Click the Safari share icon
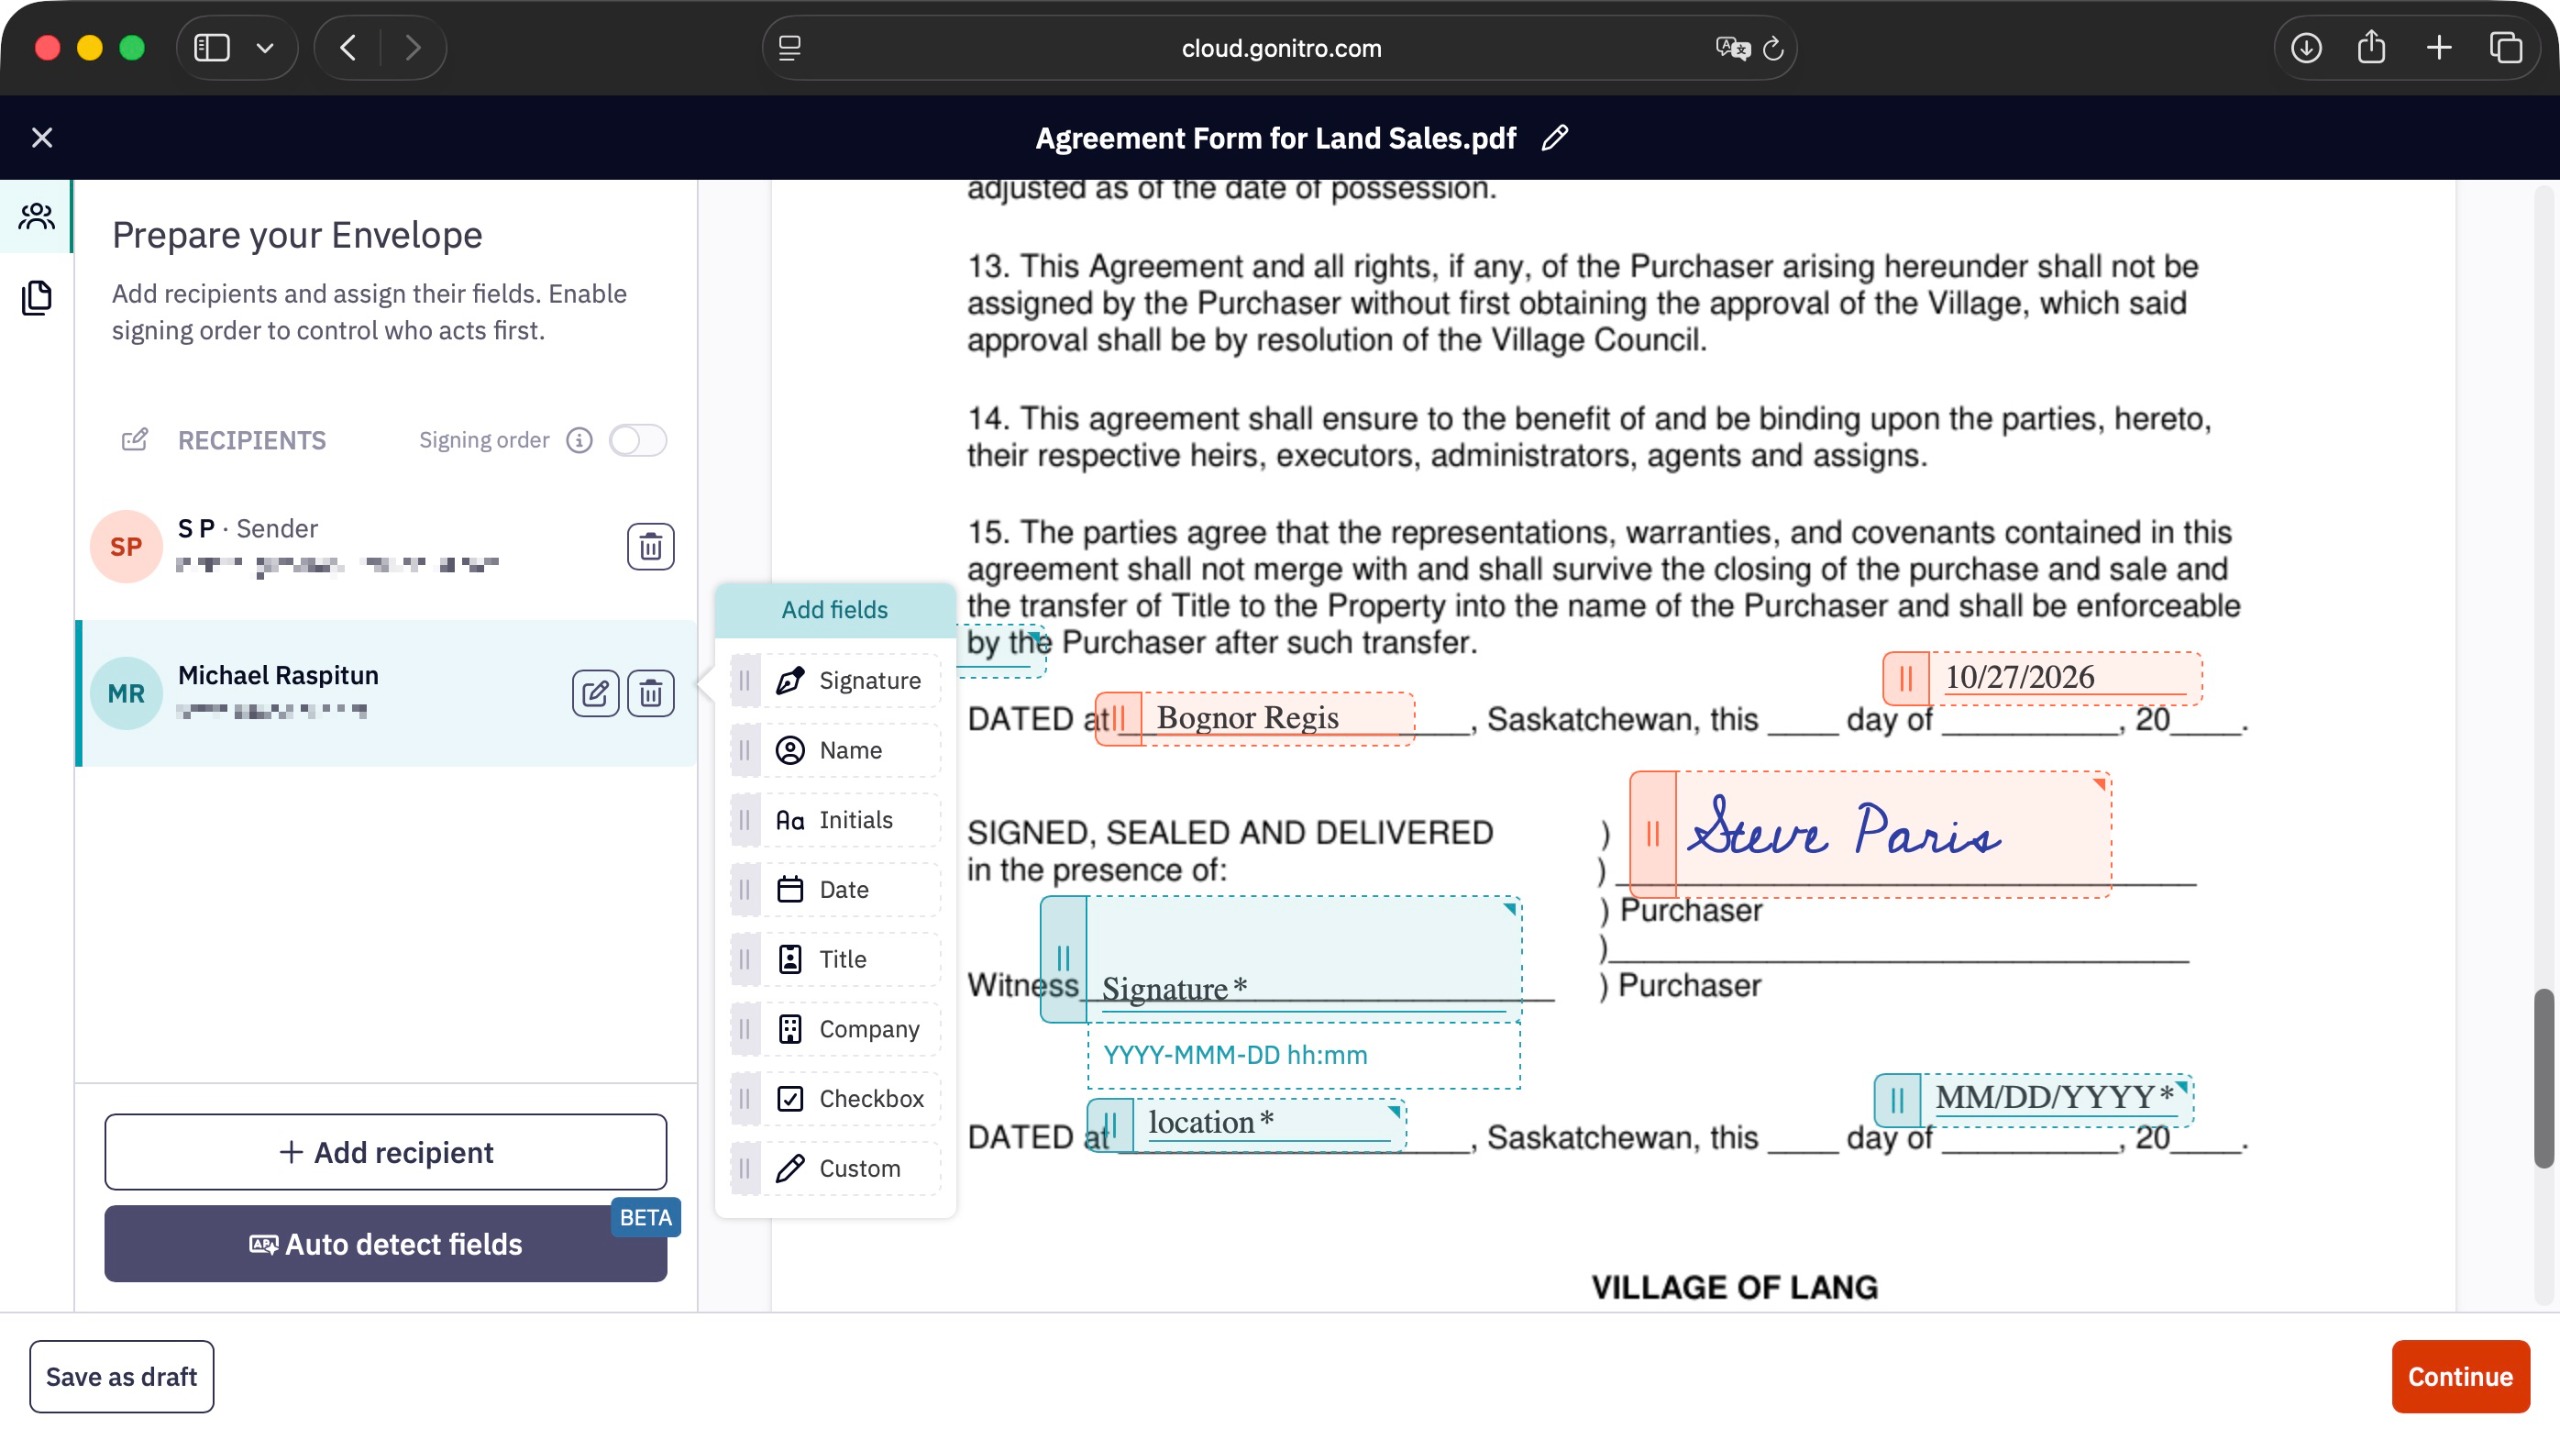 [2371, 48]
